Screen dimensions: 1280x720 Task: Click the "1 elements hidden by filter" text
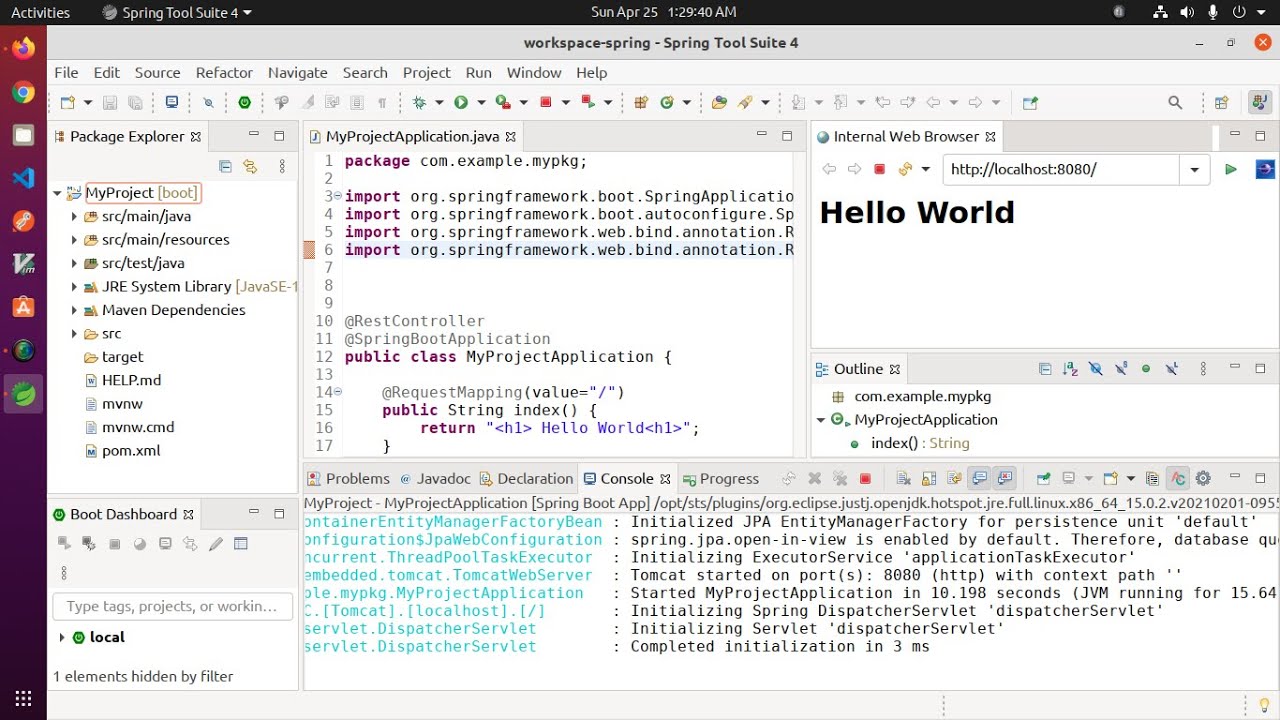tap(143, 676)
